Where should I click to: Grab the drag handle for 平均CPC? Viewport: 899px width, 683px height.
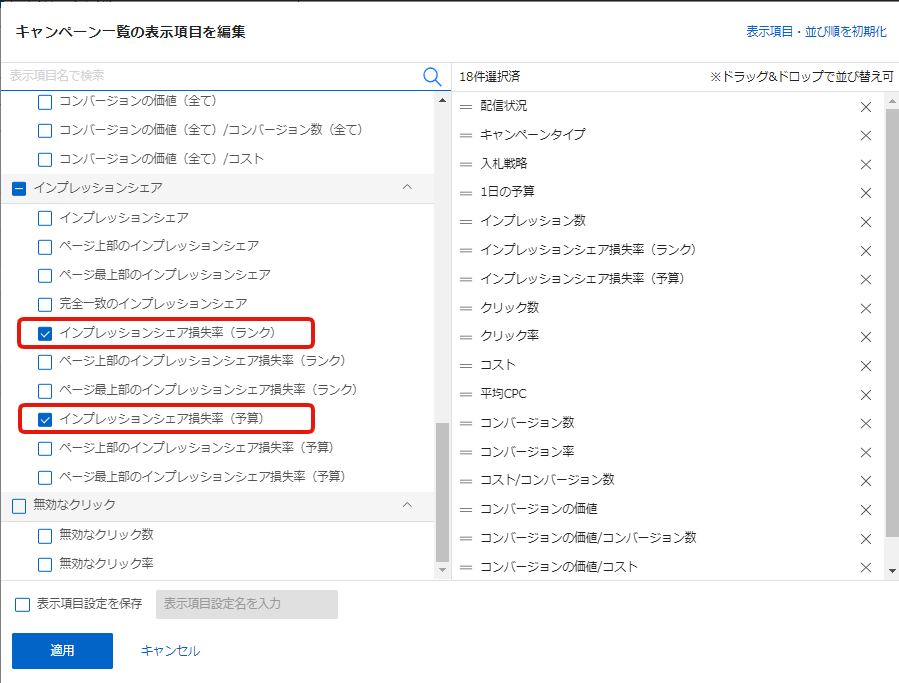pos(466,395)
